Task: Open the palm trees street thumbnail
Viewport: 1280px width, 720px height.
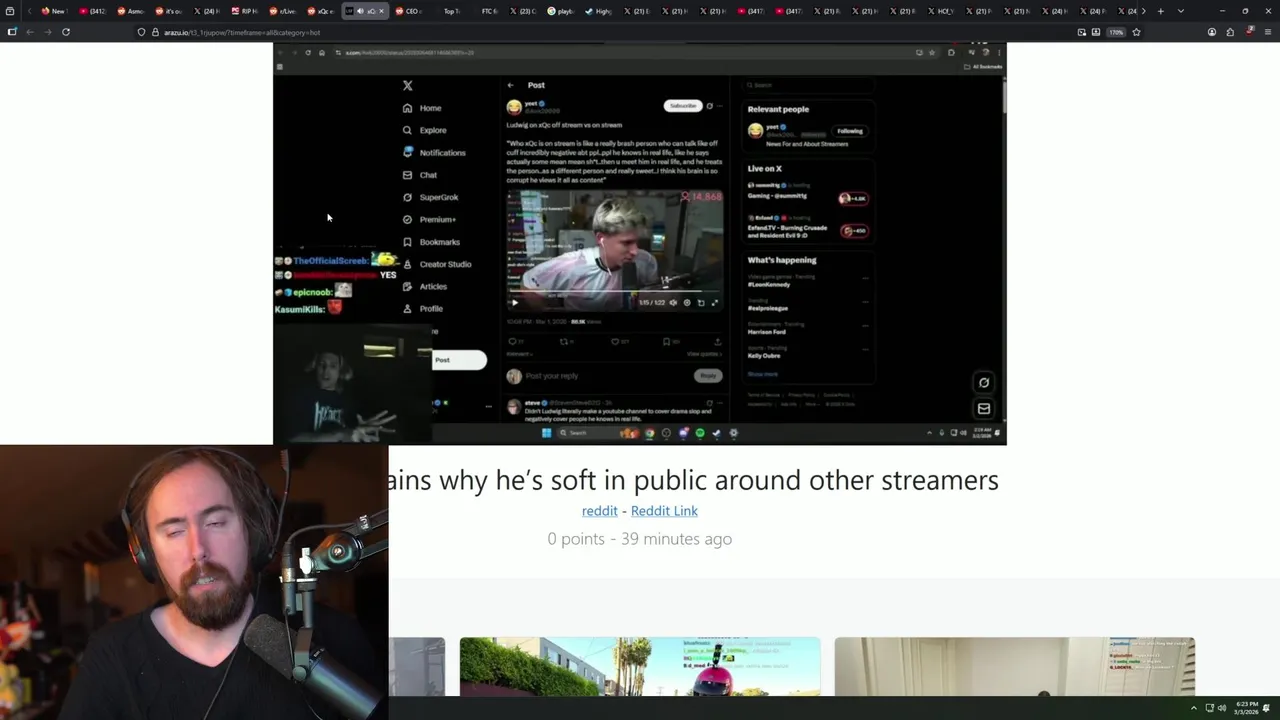Action: tap(640, 667)
